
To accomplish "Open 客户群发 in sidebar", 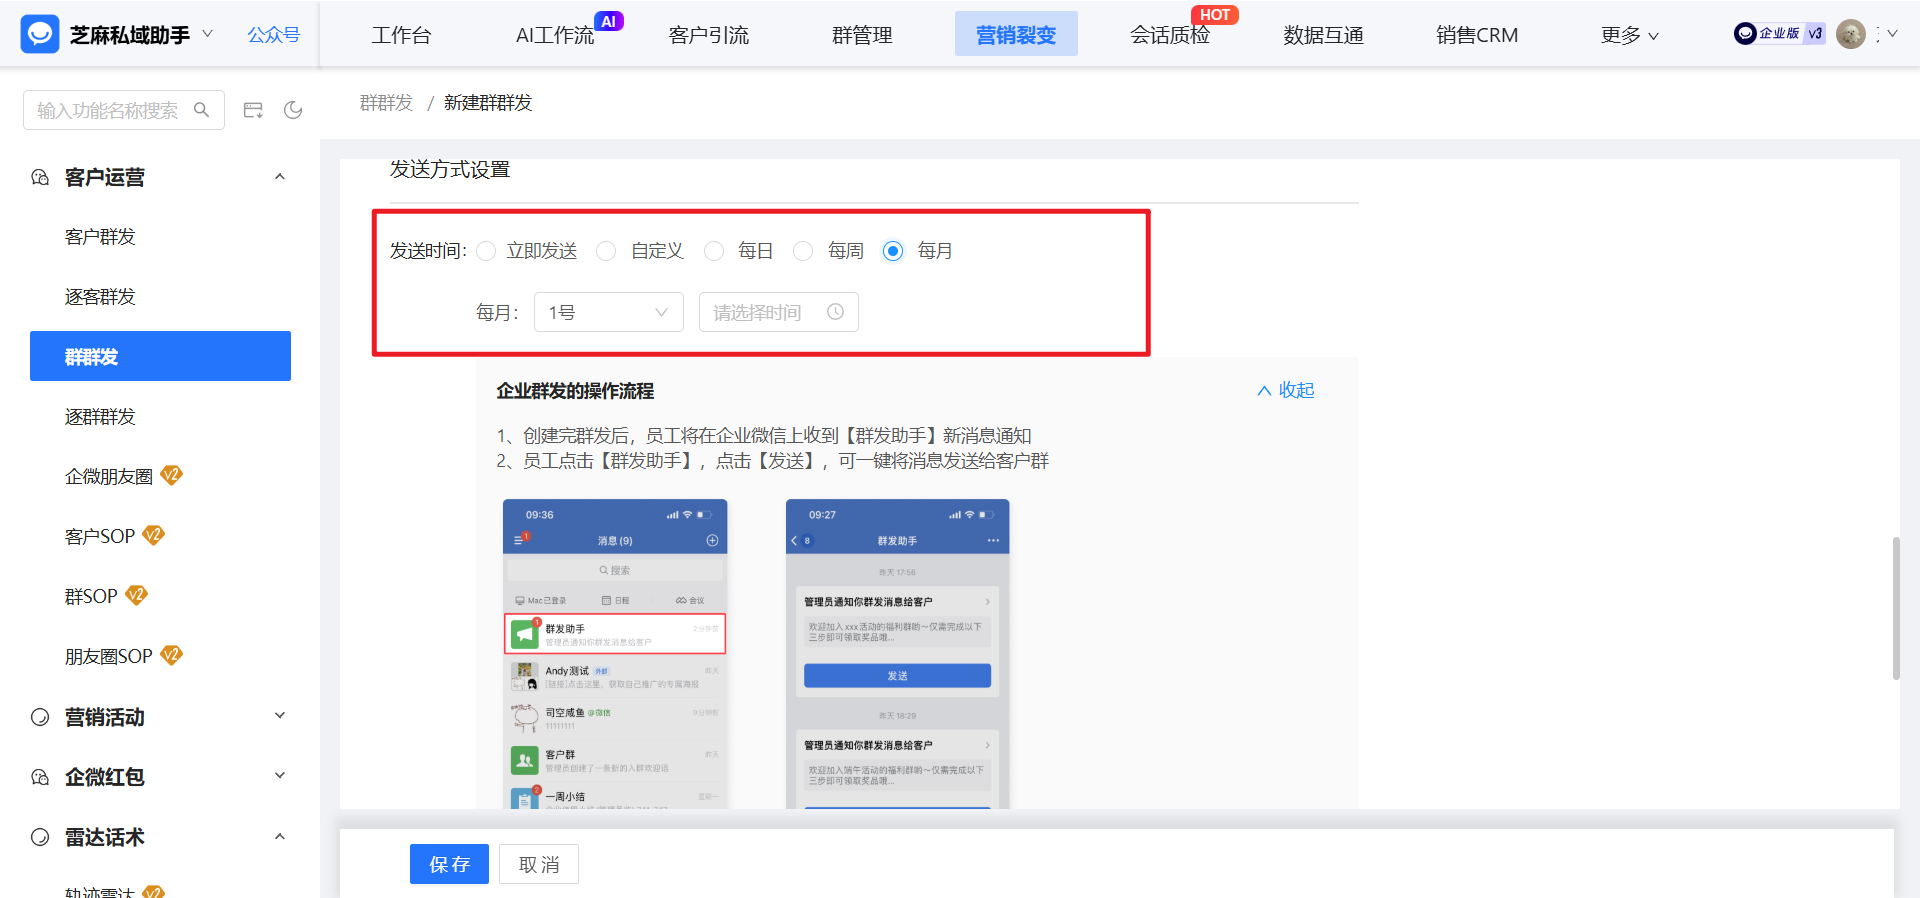I will click(100, 237).
